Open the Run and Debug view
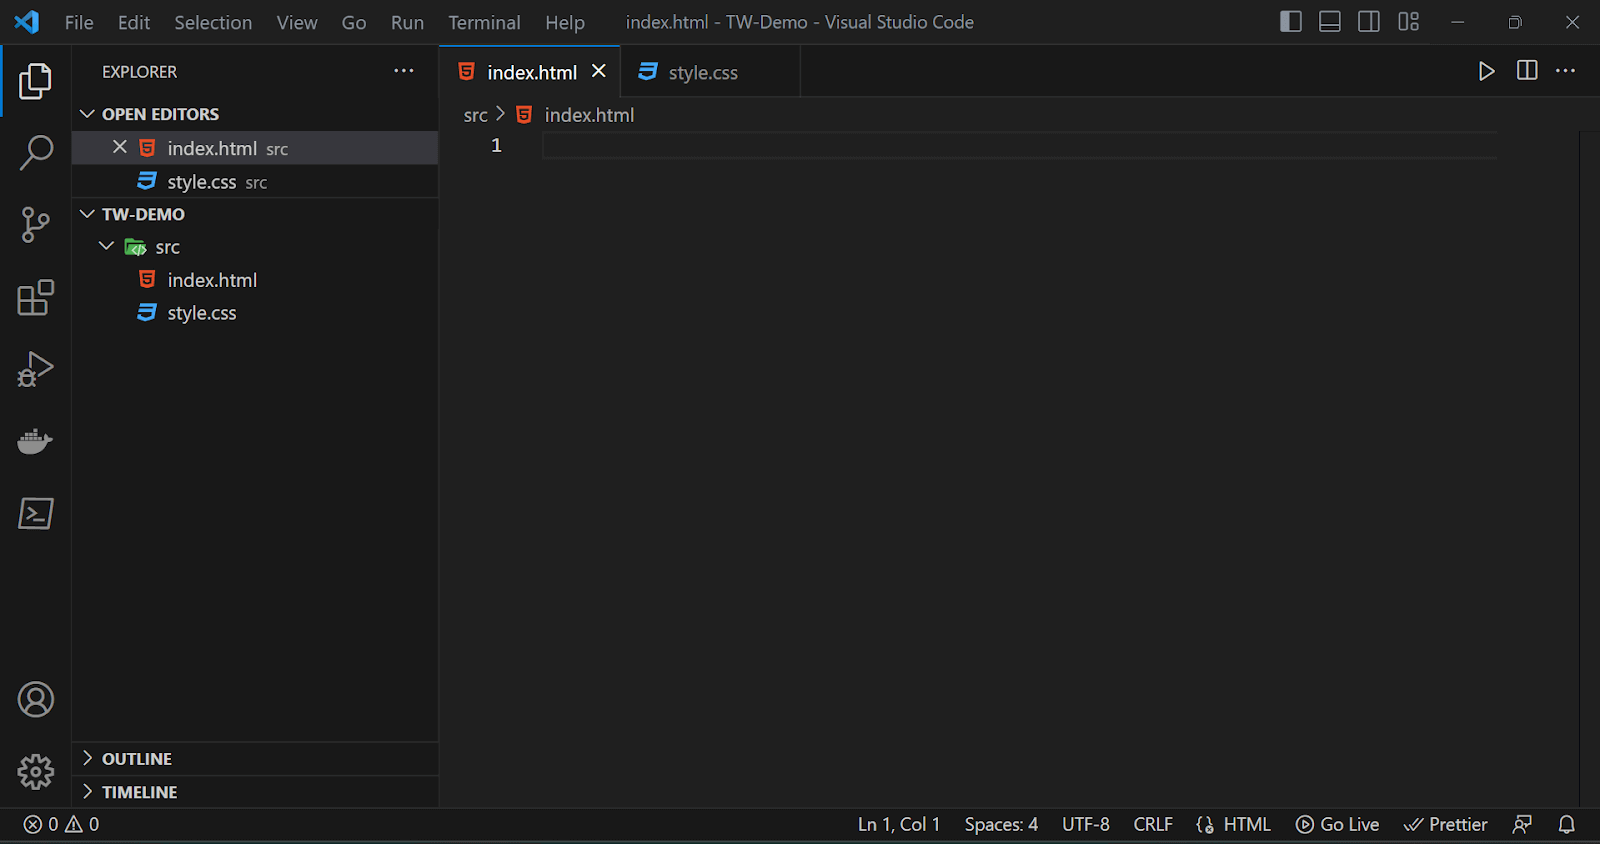Image resolution: width=1600 pixels, height=844 pixels. click(x=35, y=369)
